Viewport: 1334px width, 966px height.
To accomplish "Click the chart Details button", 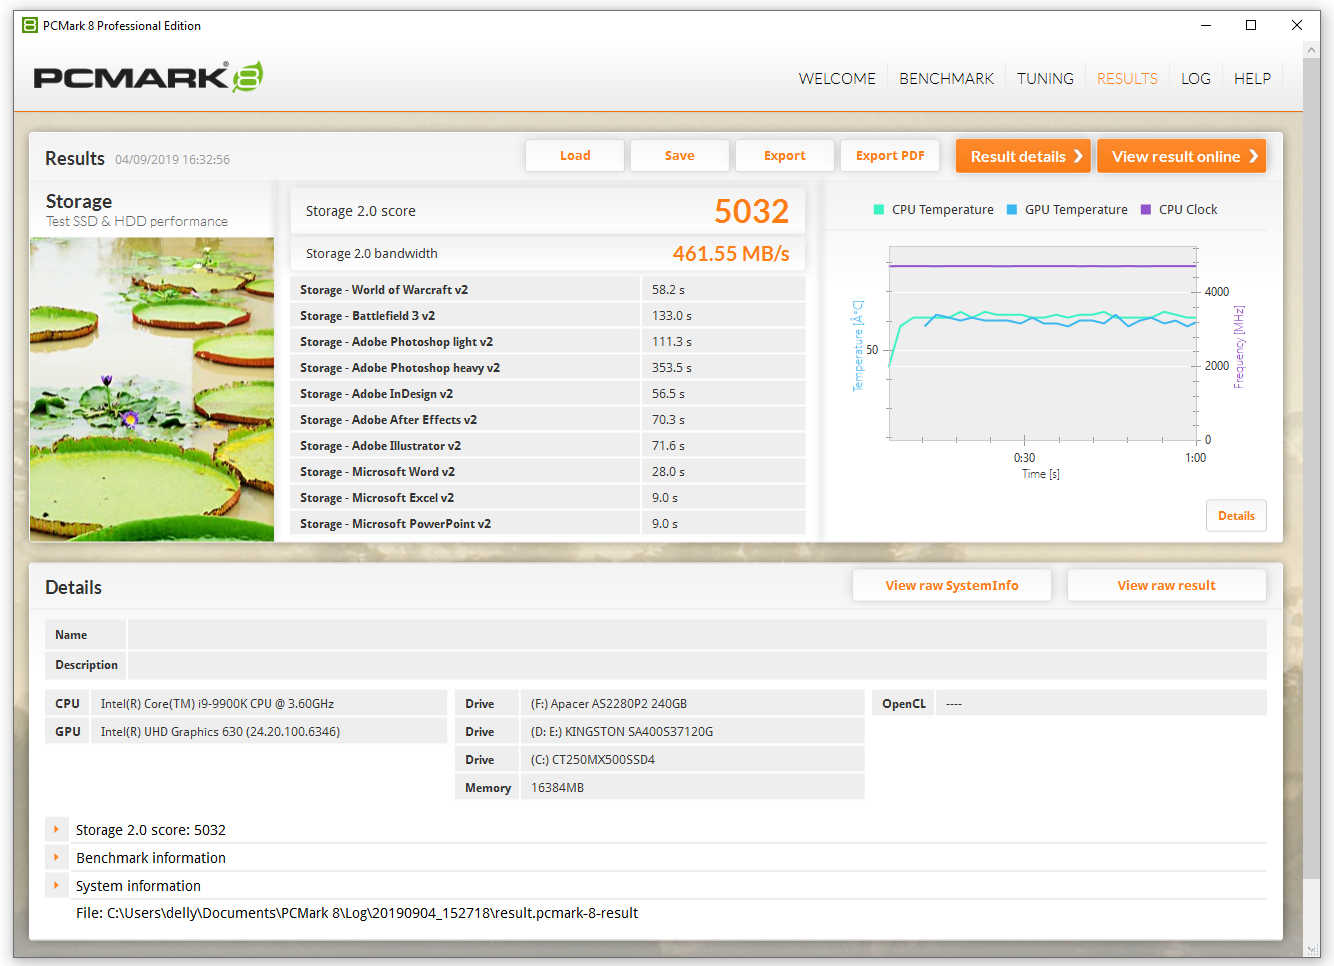I will pos(1236,516).
